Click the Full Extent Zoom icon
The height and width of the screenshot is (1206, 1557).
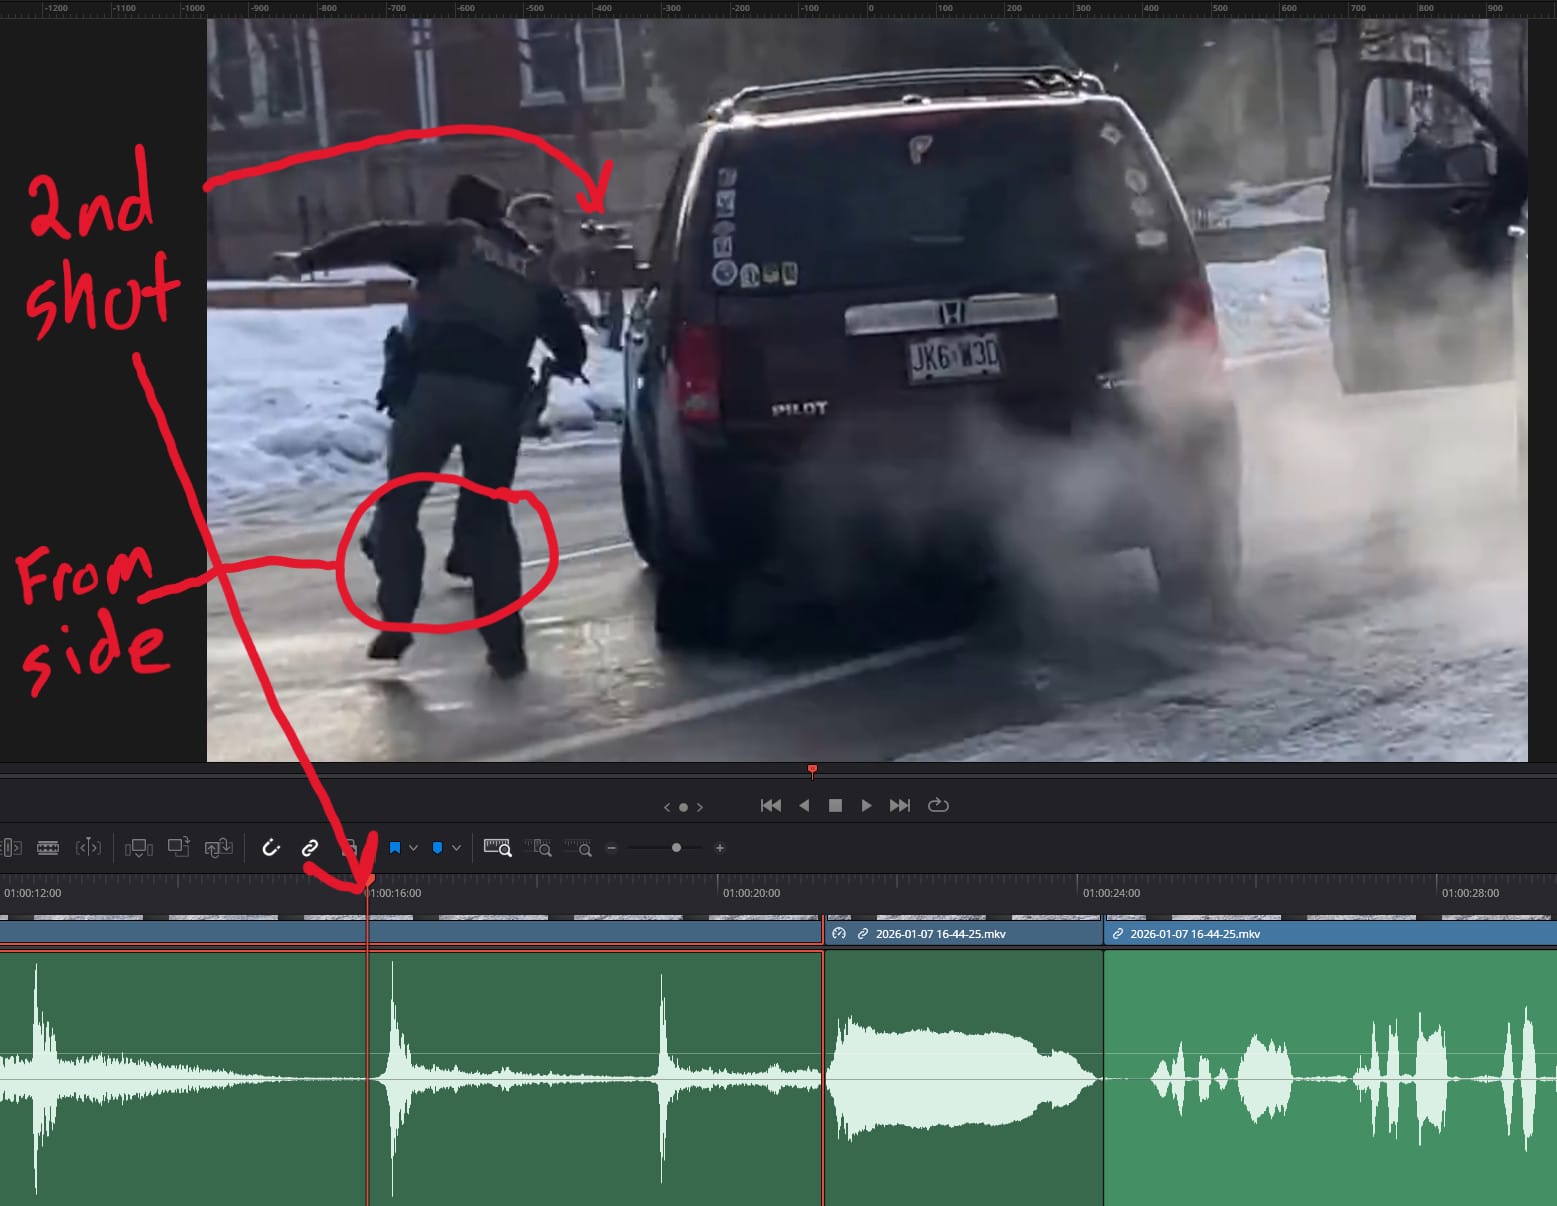pyautogui.click(x=497, y=848)
